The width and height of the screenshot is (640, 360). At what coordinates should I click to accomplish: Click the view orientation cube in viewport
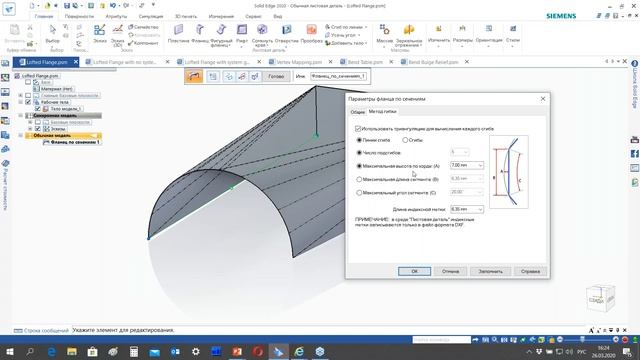click(600, 298)
